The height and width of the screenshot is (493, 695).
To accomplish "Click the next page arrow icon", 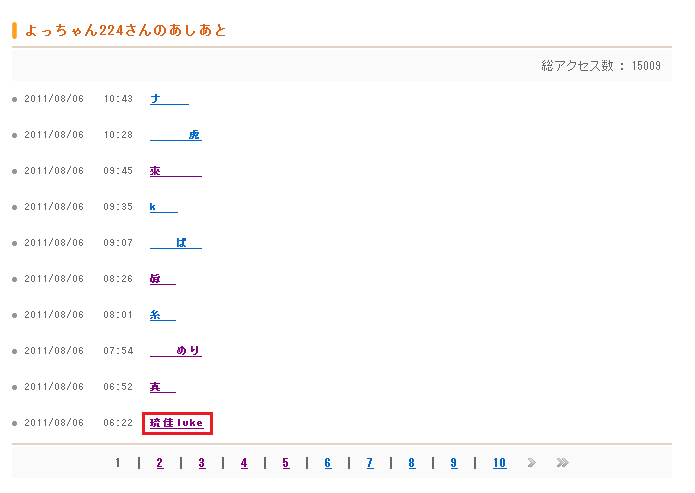I will 532,463.
